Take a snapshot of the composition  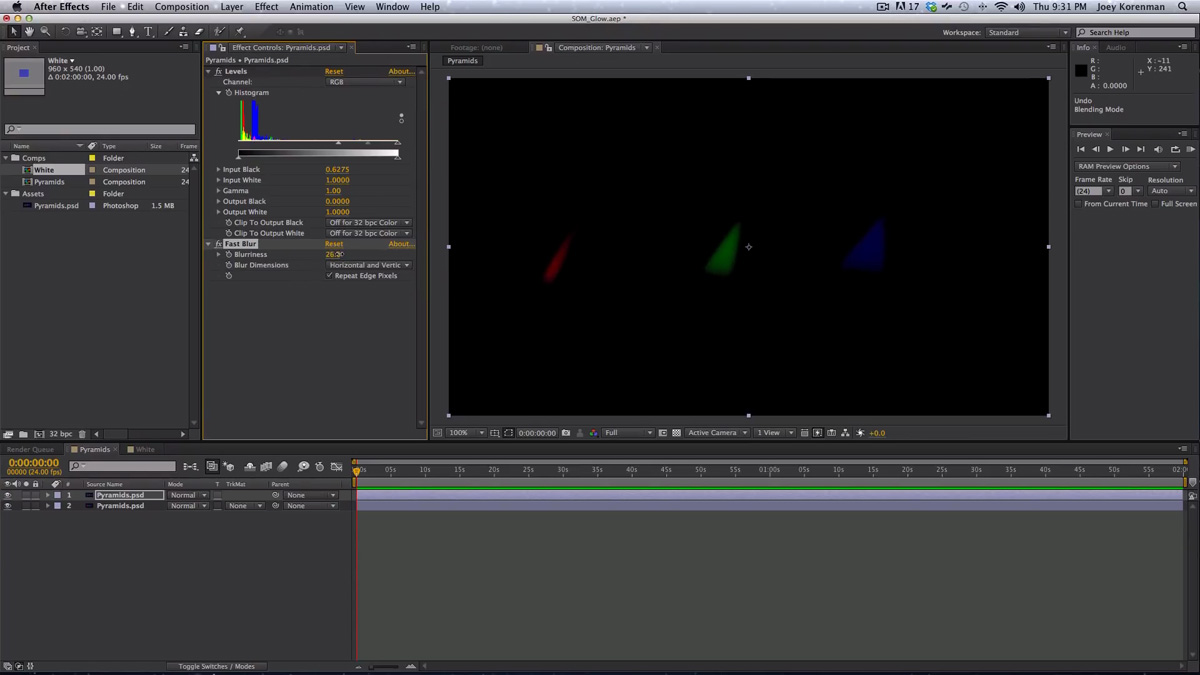(x=566, y=432)
